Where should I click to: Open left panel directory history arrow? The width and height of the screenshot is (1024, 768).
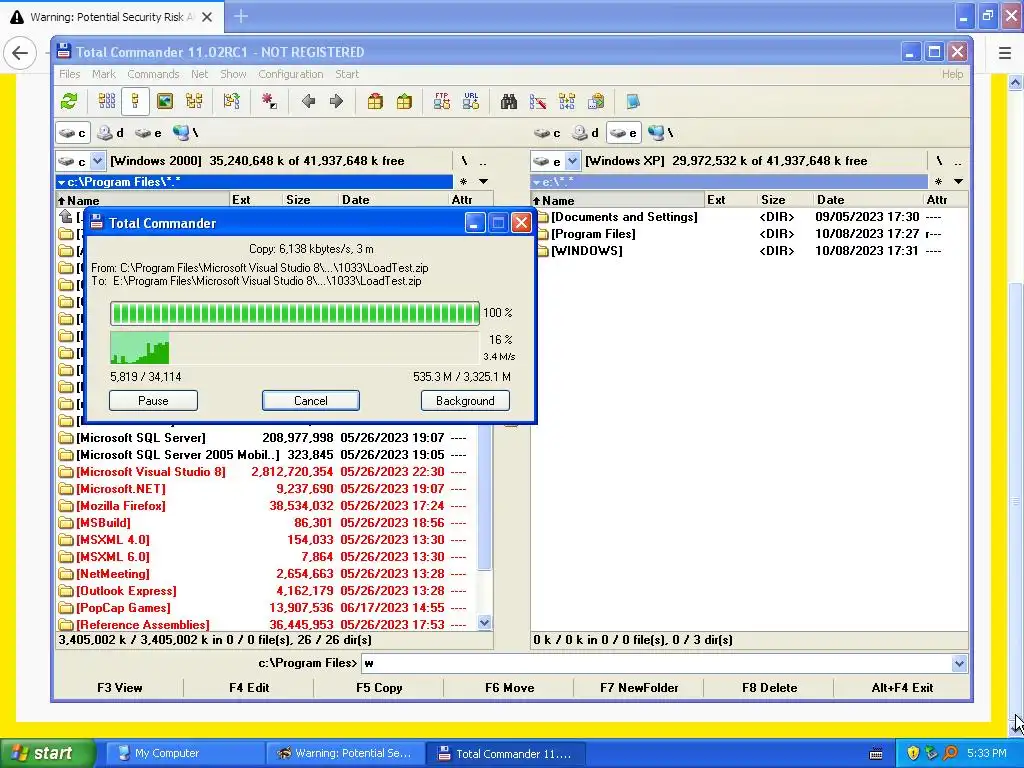point(483,182)
